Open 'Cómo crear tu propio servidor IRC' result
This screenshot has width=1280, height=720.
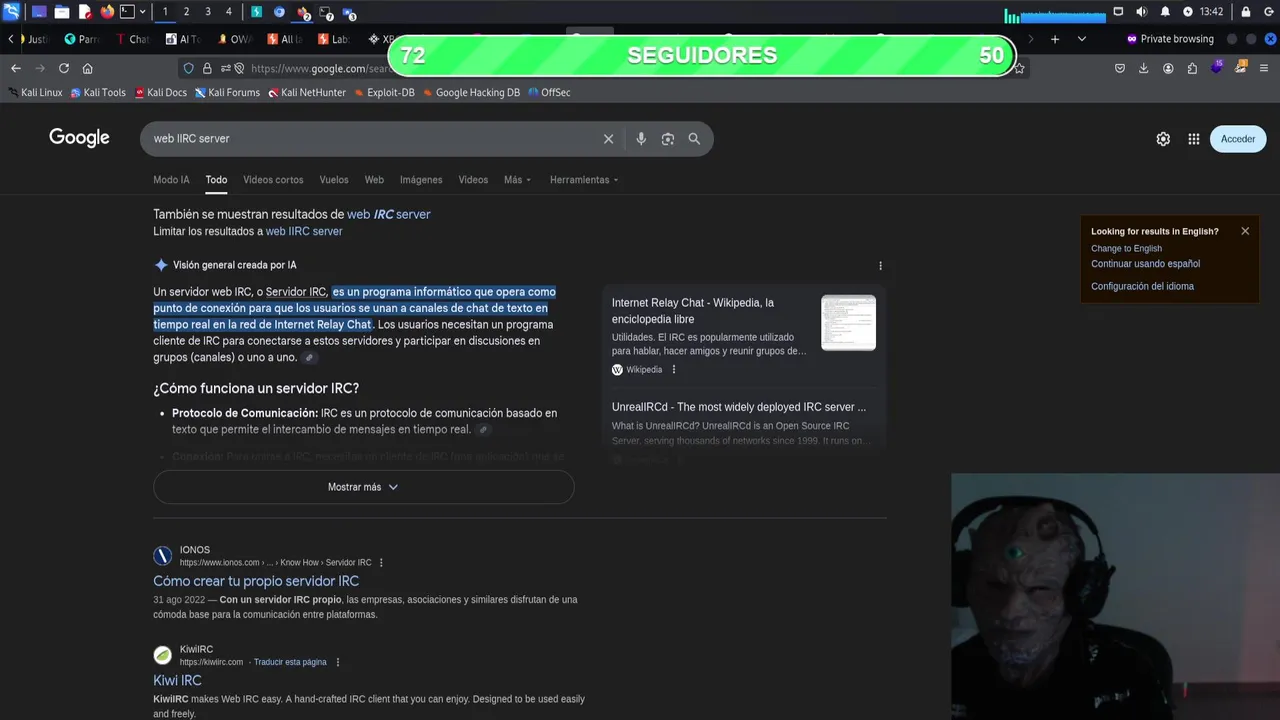256,581
